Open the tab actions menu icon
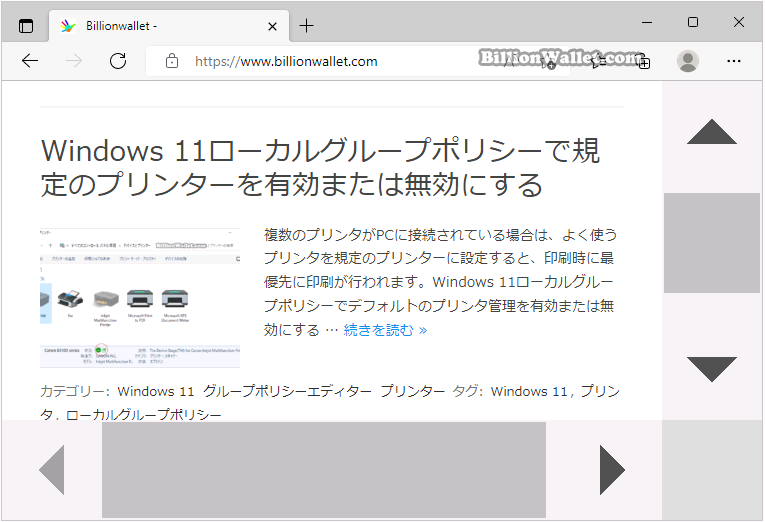Image resolution: width=765 pixels, height=522 pixels. [26, 26]
